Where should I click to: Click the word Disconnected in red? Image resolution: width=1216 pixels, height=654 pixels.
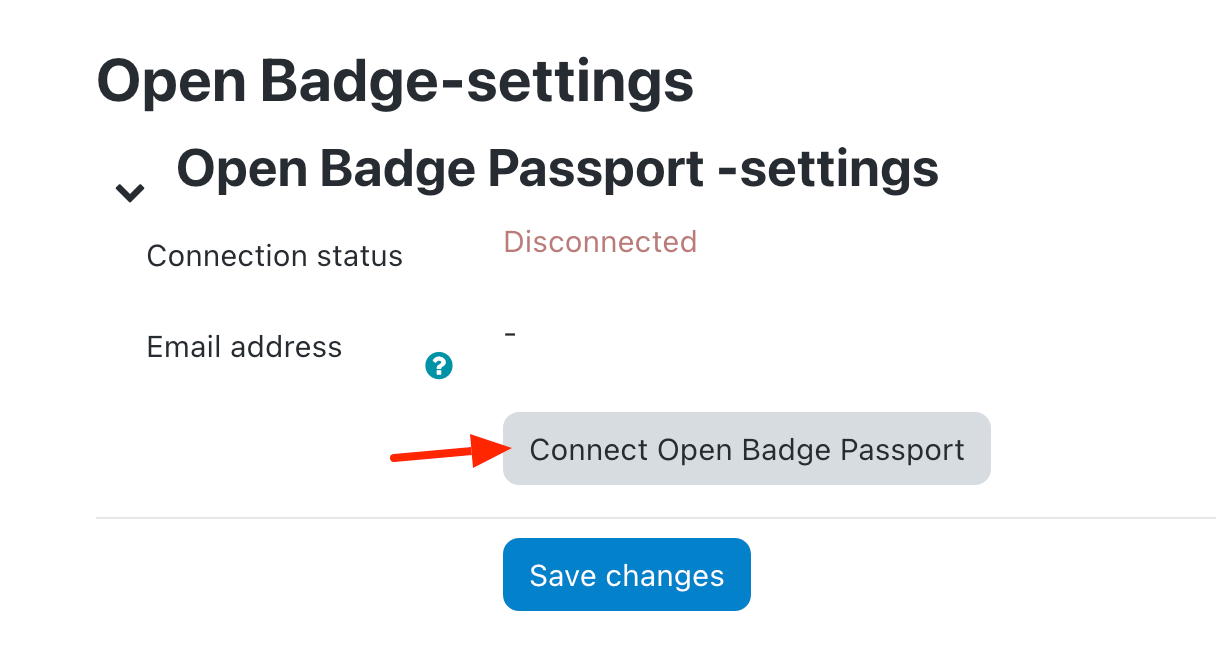click(600, 242)
